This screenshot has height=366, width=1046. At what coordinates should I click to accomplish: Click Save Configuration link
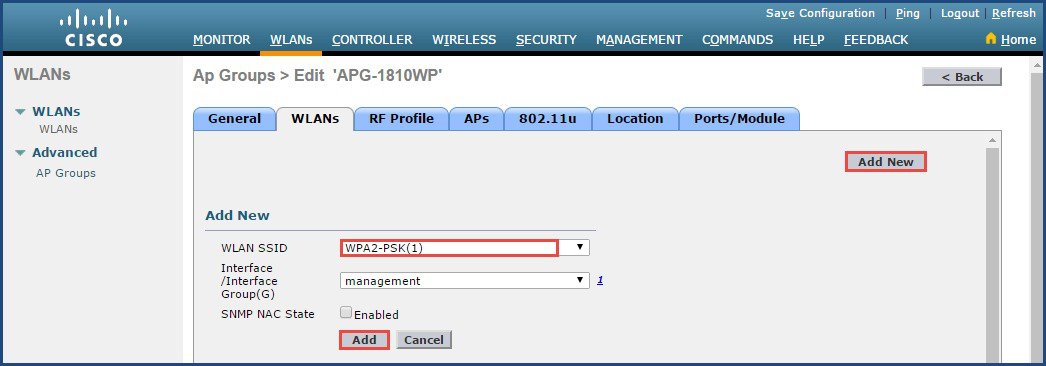coord(820,13)
